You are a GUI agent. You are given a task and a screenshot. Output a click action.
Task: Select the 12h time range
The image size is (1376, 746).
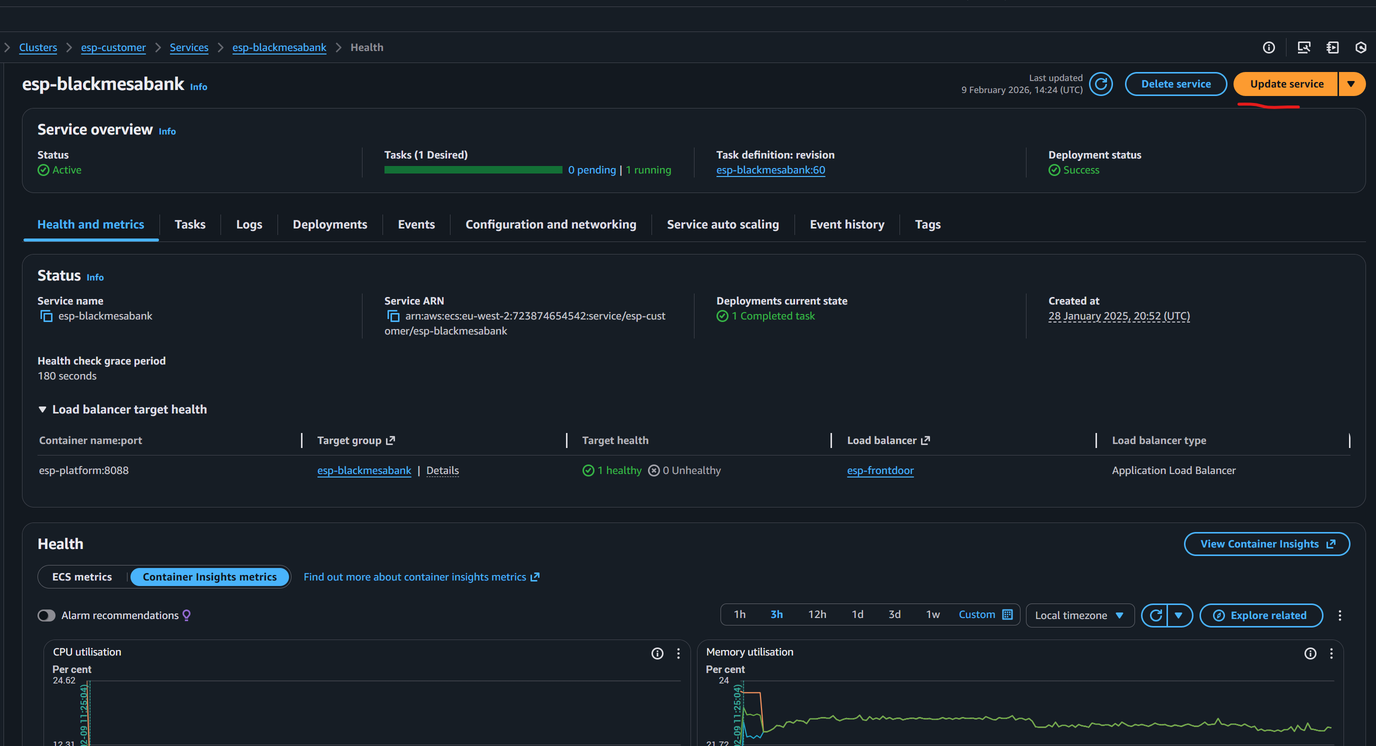(x=817, y=614)
